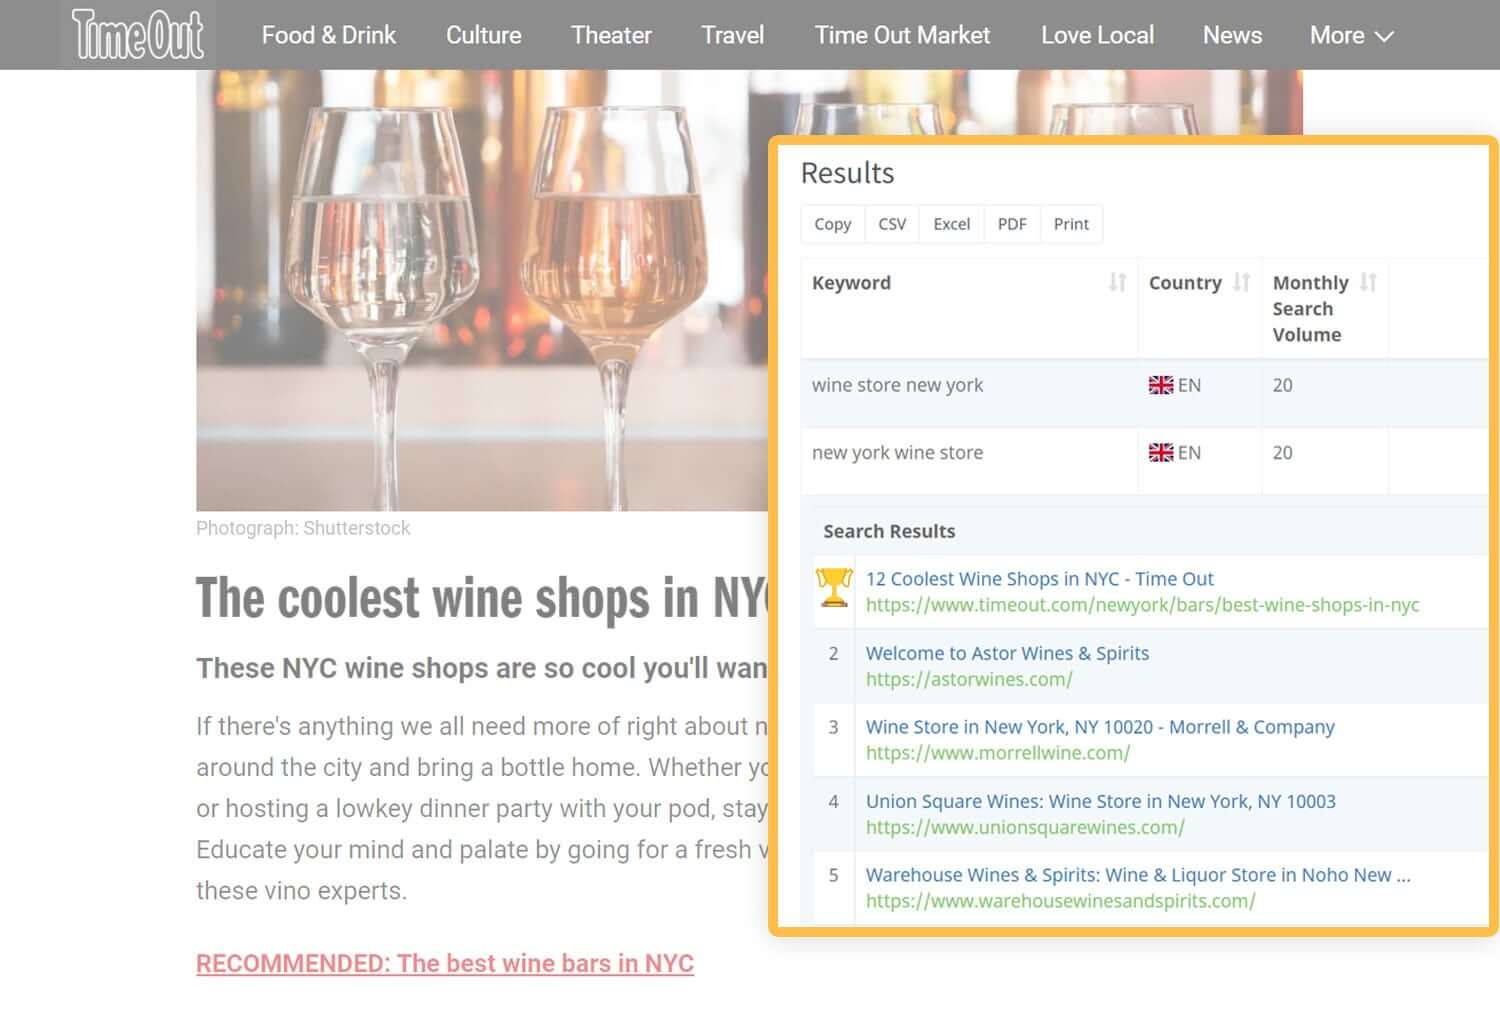Click the trophy icon for top result
Image resolution: width=1500 pixels, height=1013 pixels.
[833, 588]
